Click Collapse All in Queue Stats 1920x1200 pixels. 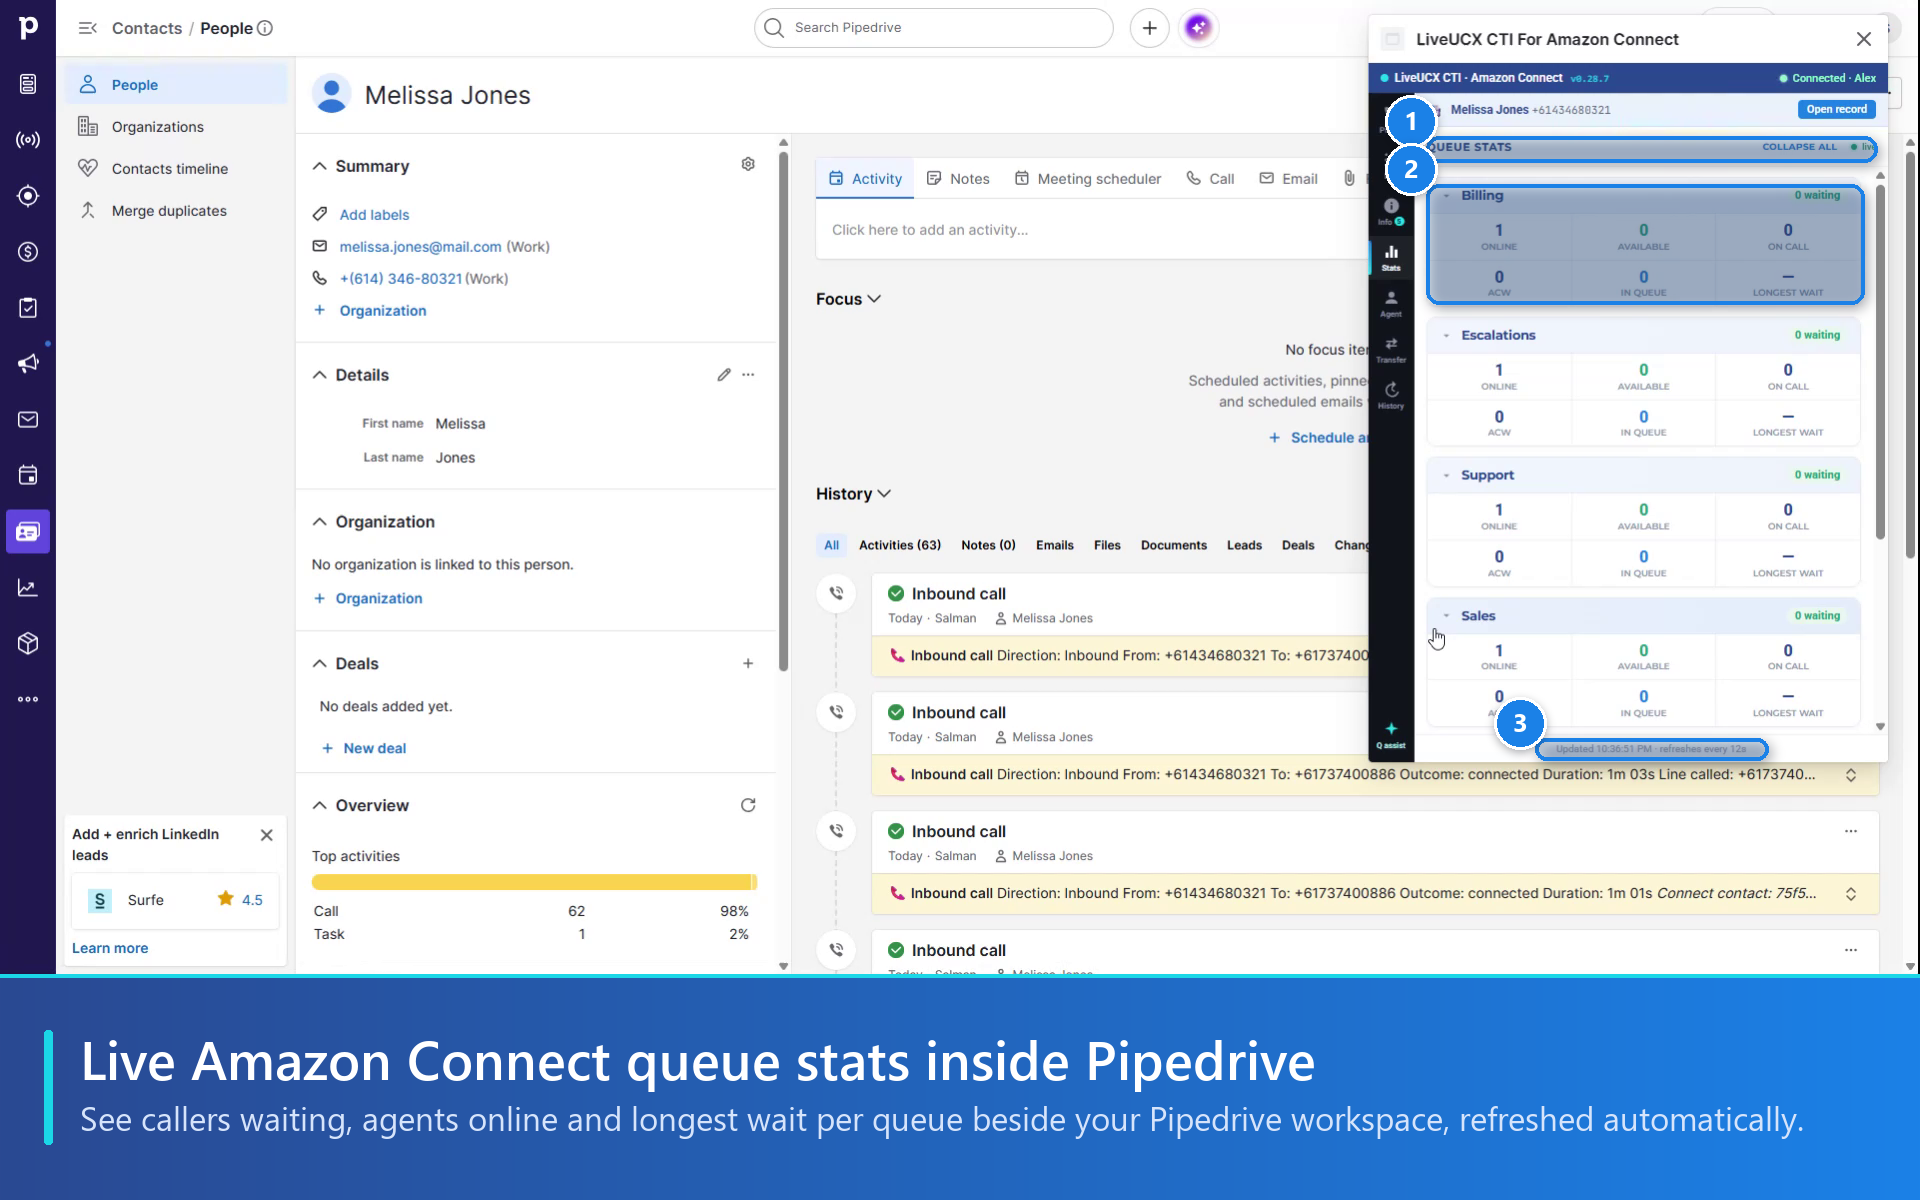pyautogui.click(x=1799, y=147)
